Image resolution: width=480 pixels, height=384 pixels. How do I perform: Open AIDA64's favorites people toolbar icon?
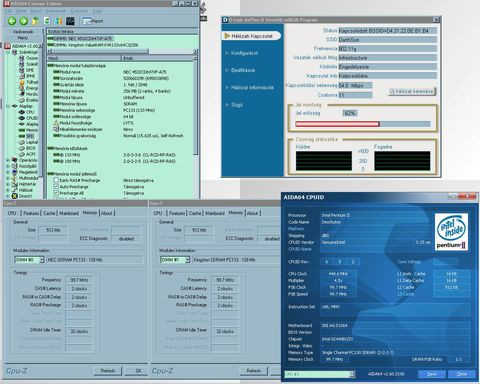click(59, 21)
